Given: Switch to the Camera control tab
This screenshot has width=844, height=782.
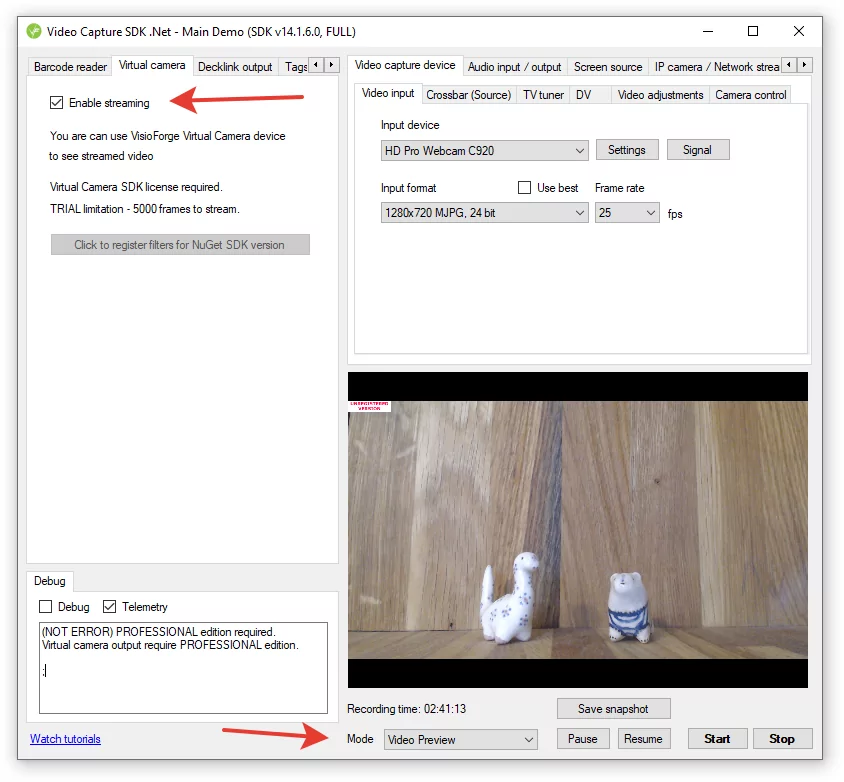Looking at the screenshot, I should [750, 94].
